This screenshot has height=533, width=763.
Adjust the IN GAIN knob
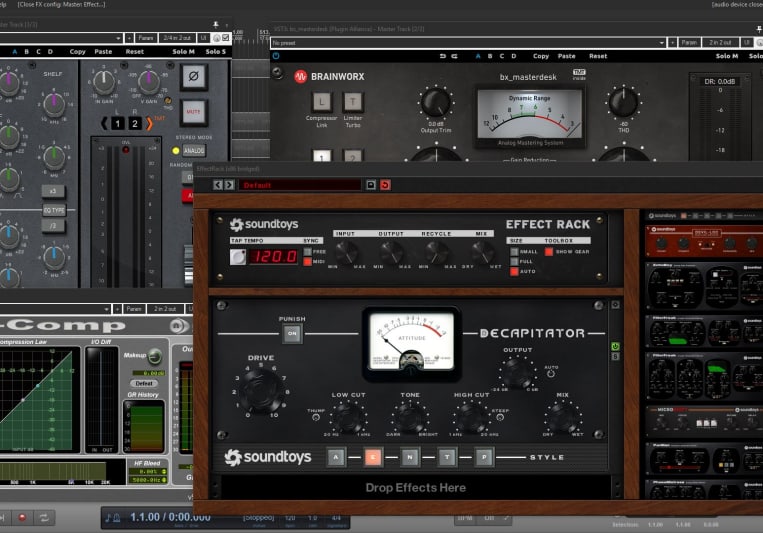click(104, 83)
